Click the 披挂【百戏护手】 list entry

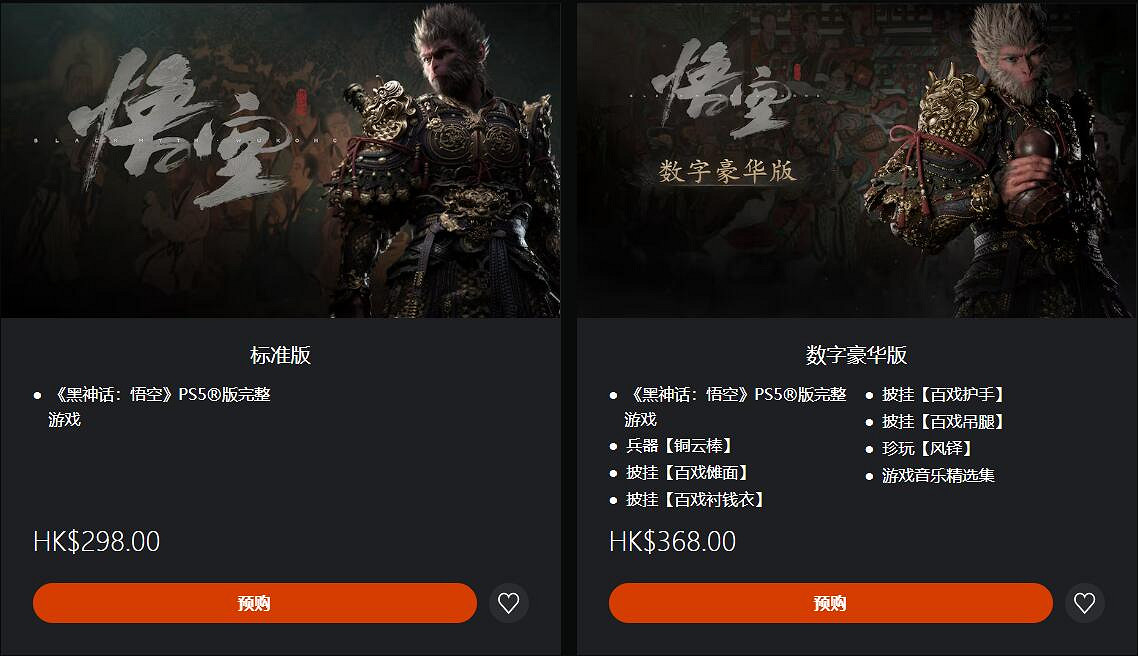(943, 395)
